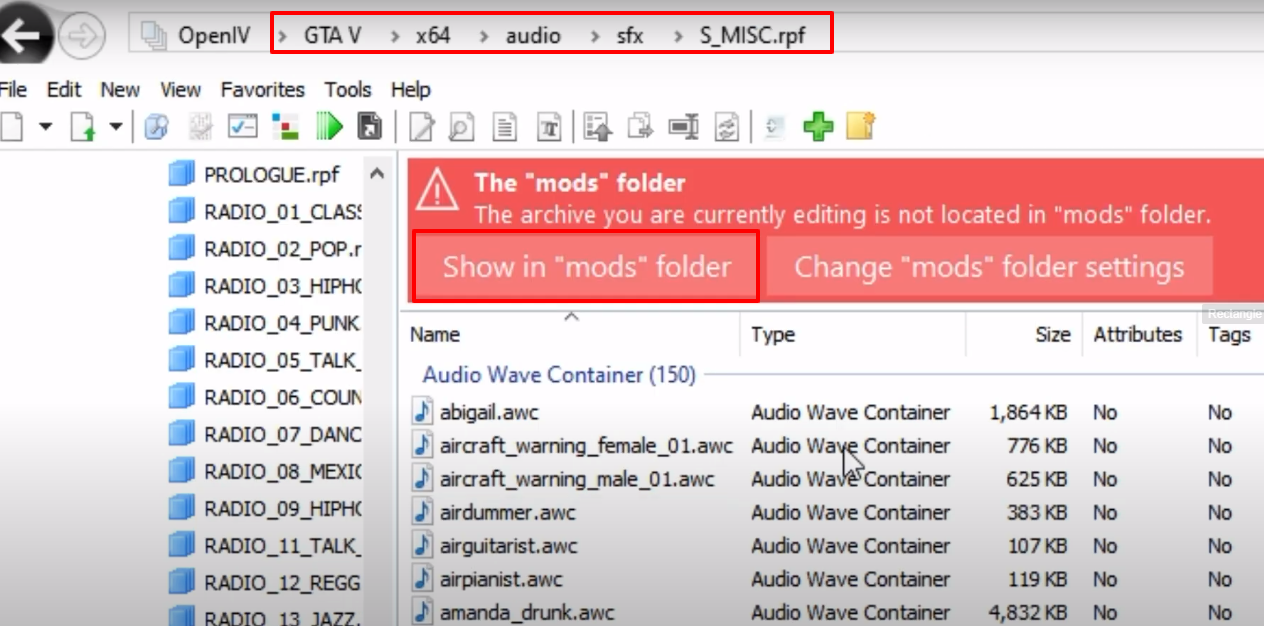
Task: Click the new blank file icon
Action: pos(12,126)
